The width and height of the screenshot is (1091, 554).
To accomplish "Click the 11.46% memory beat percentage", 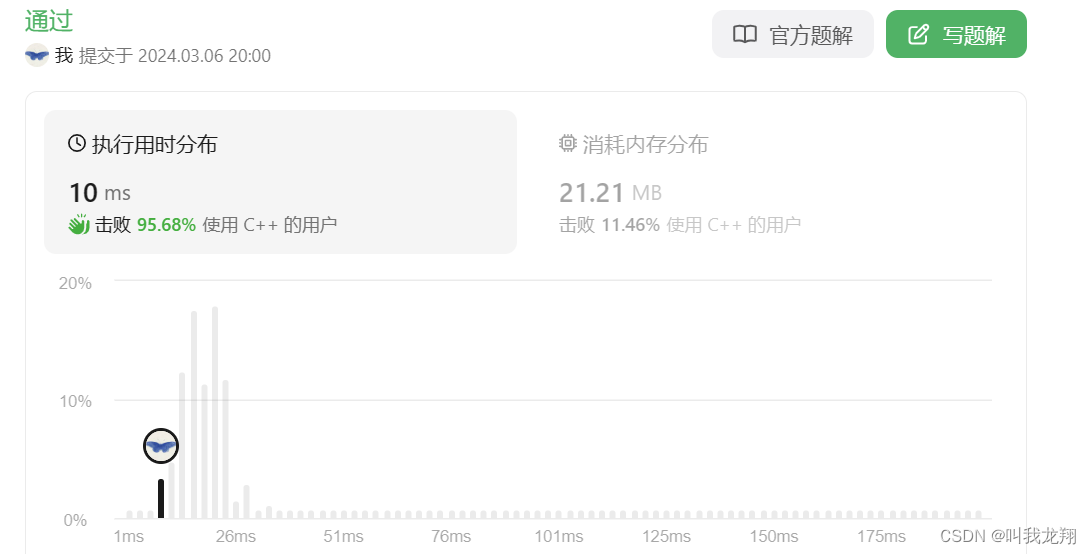I will 630,225.
